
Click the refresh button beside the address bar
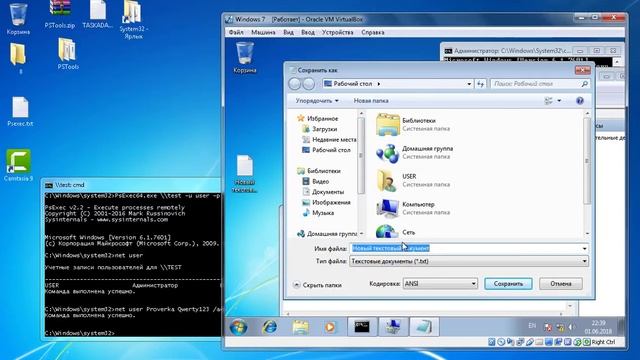pyautogui.click(x=481, y=84)
